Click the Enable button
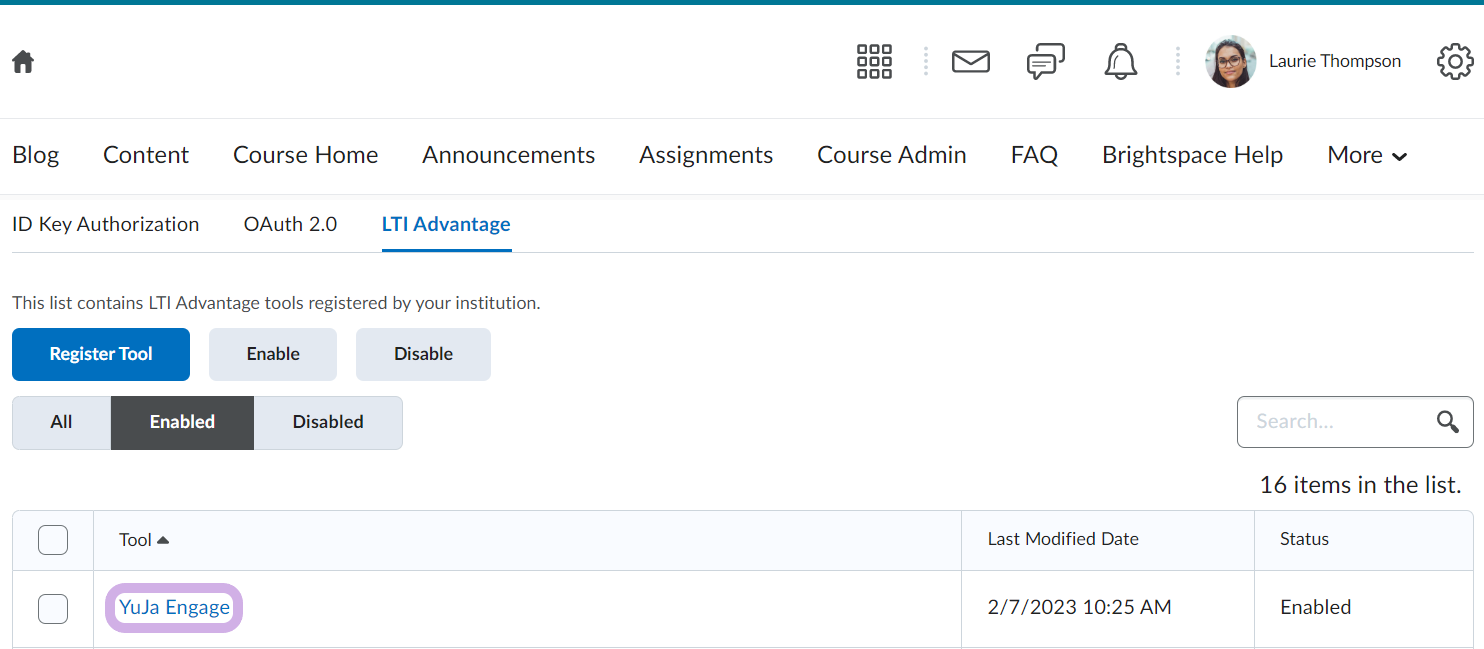The image size is (1484, 649). (273, 354)
